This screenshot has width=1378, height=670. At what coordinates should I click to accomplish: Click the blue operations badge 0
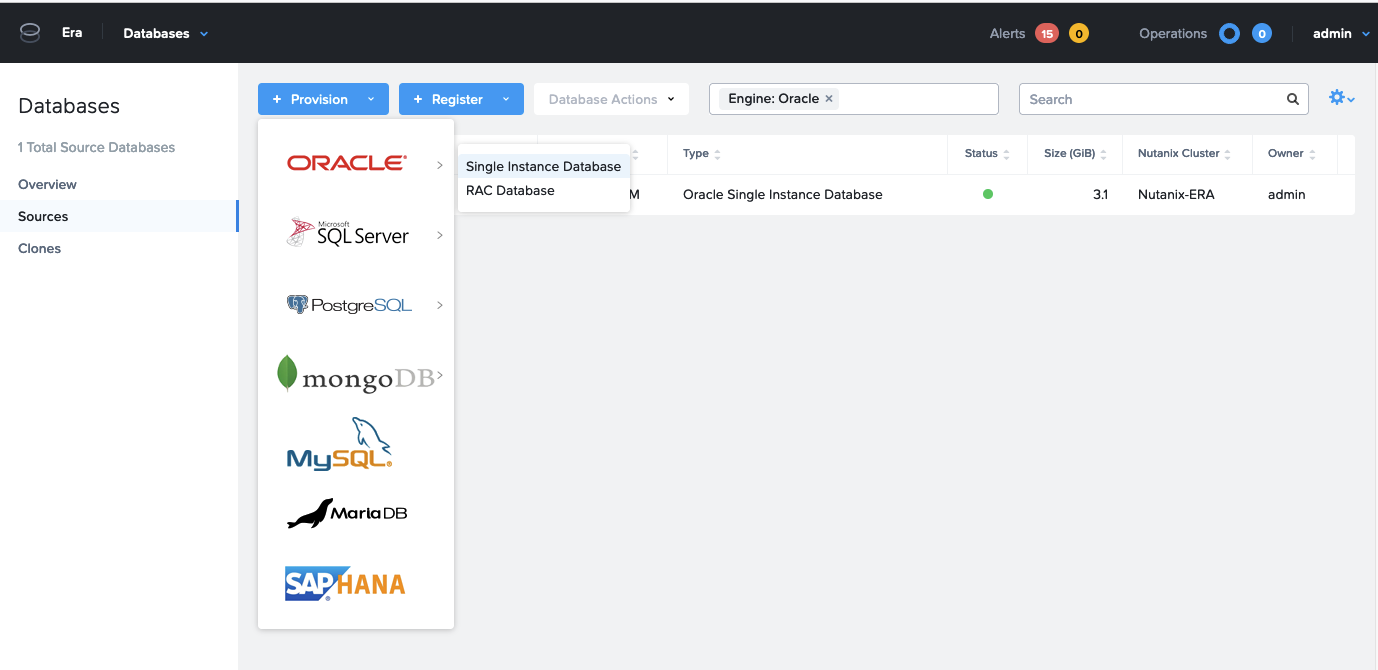pos(1262,34)
